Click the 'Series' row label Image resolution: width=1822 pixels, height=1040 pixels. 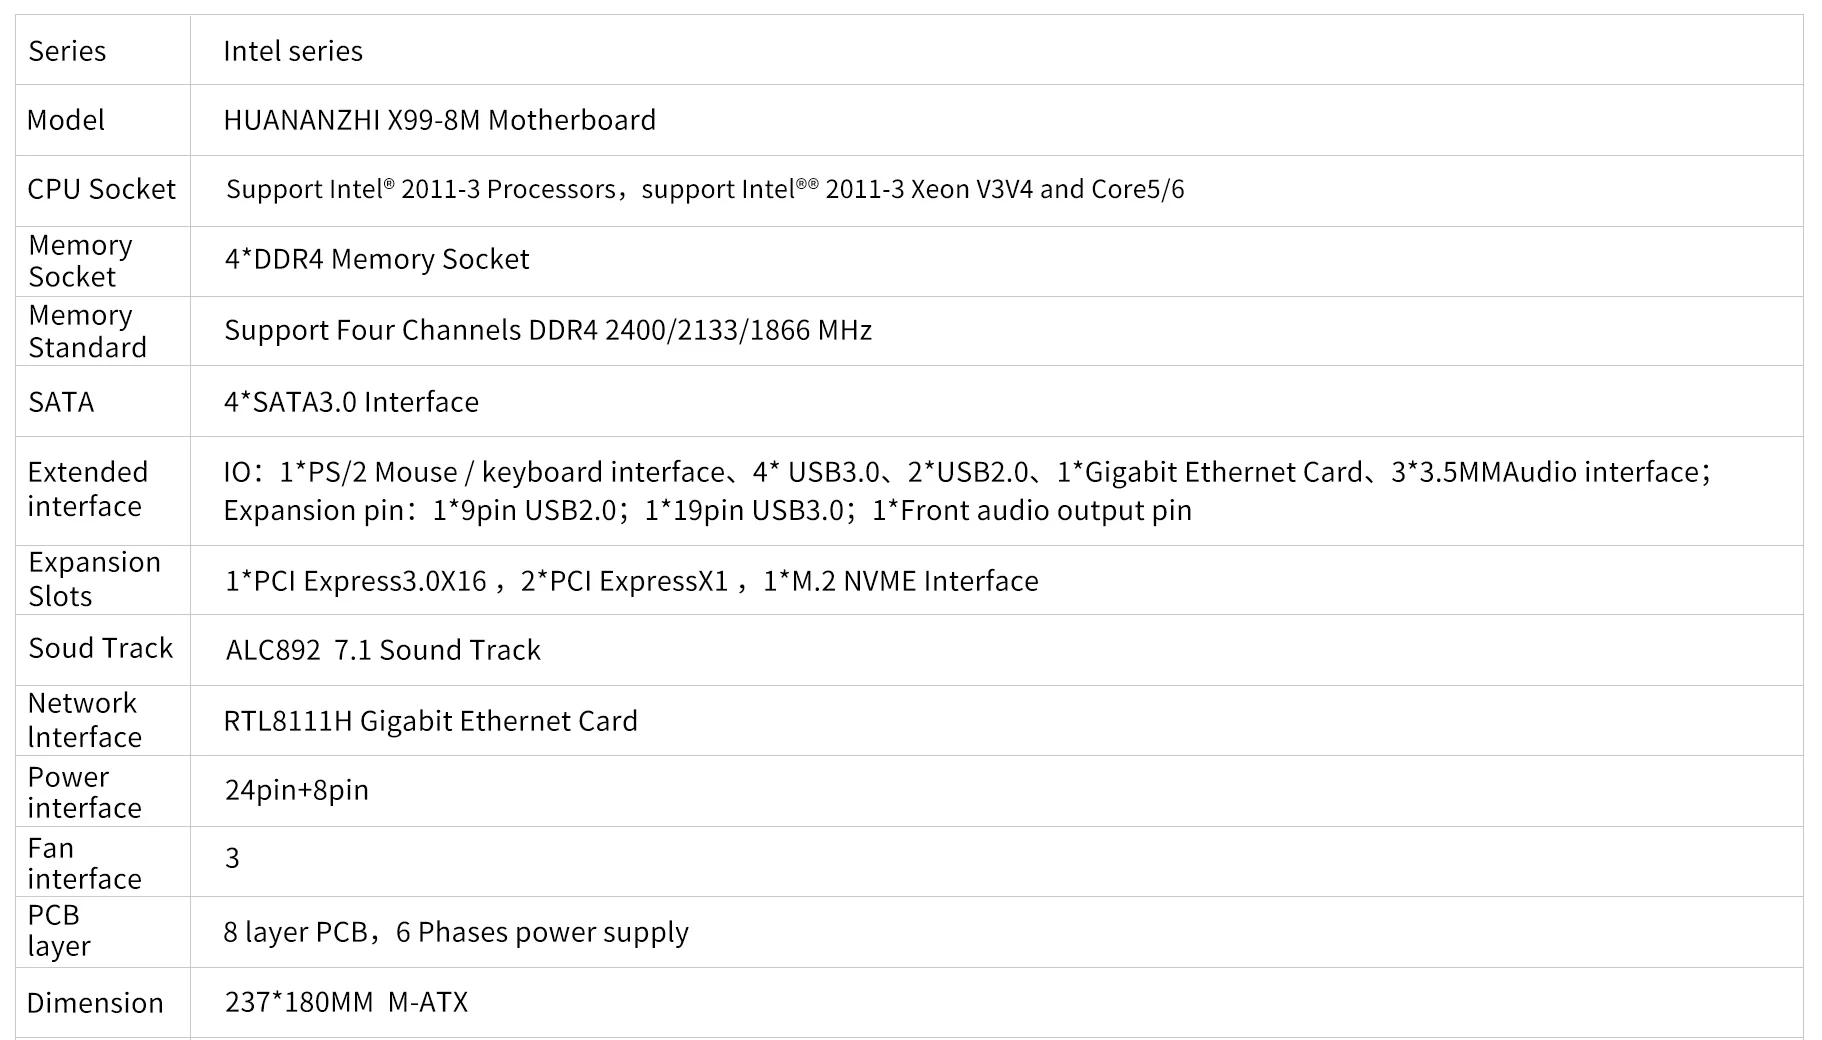(67, 51)
